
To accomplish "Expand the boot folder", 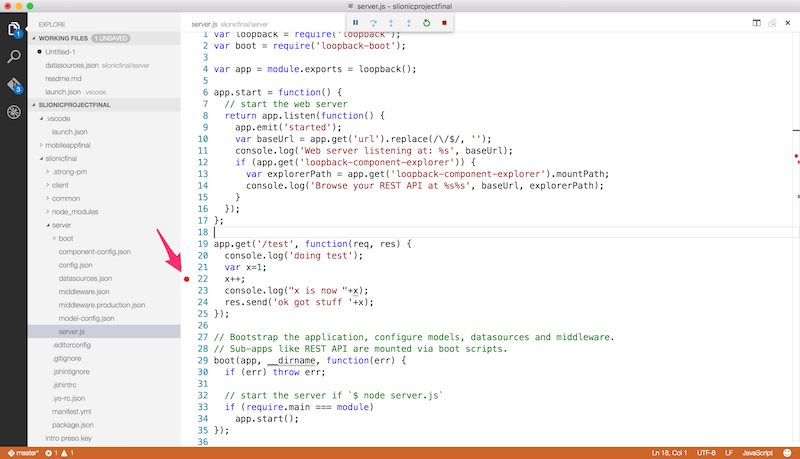I will pos(55,239).
